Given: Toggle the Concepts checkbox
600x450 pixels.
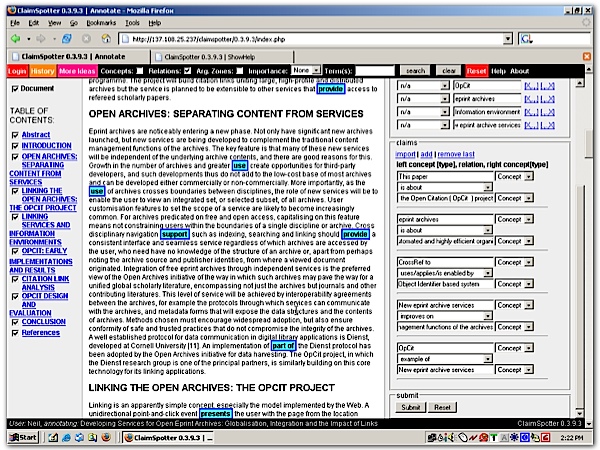Looking at the screenshot, I should [140, 71].
